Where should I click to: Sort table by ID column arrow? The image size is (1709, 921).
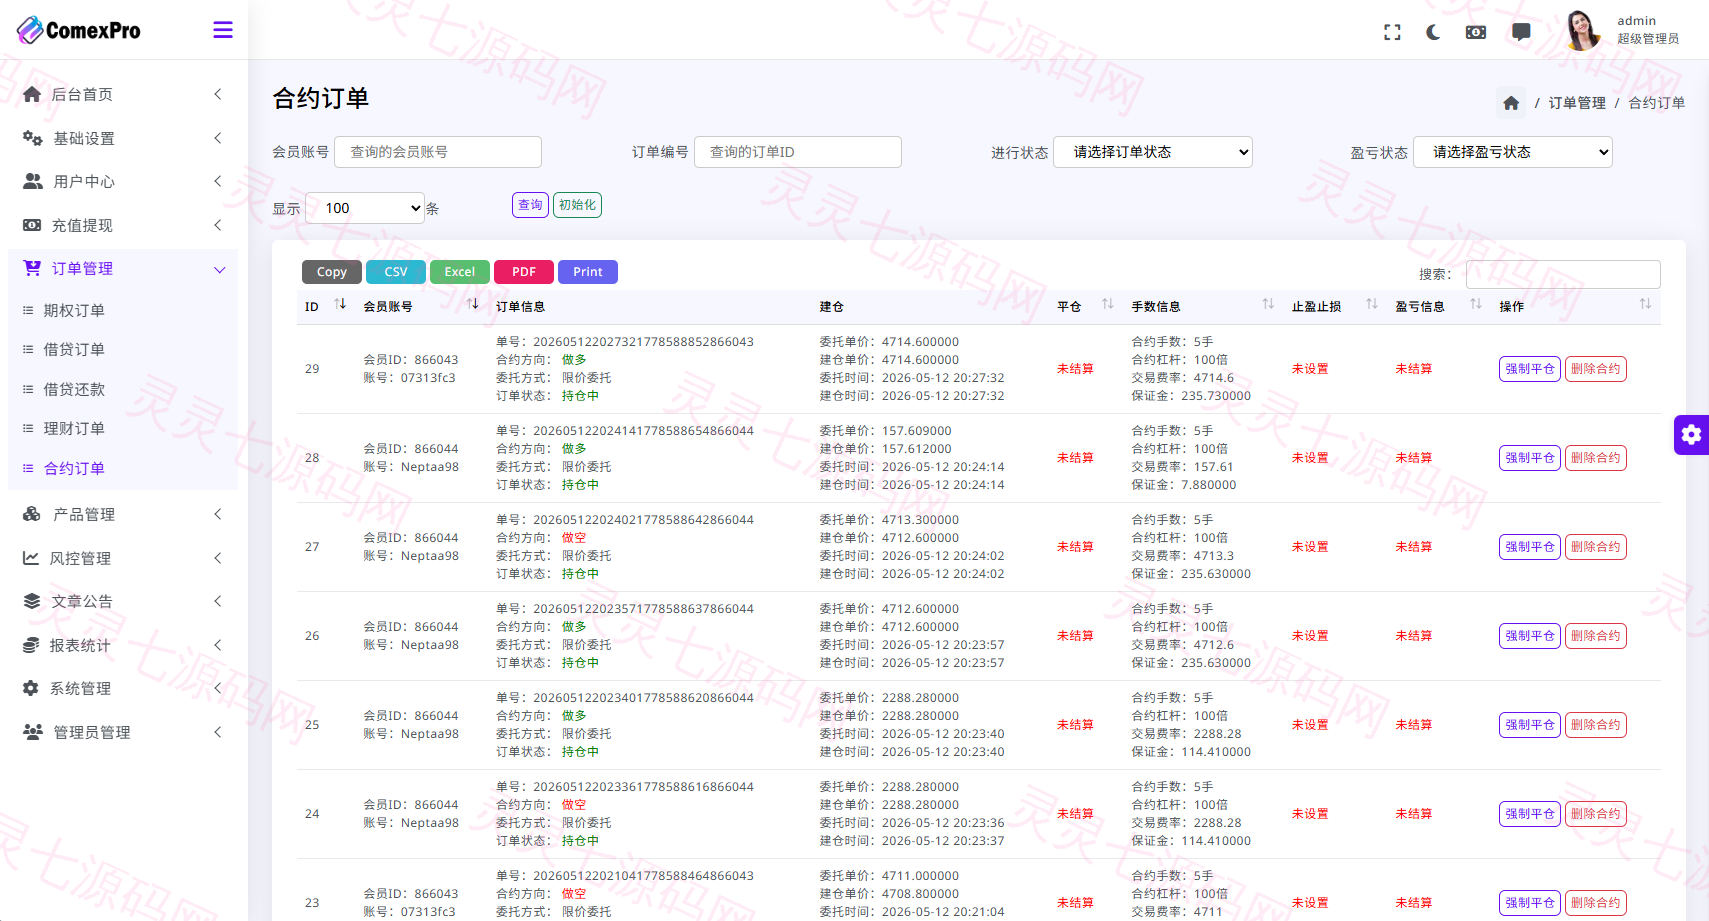click(340, 304)
